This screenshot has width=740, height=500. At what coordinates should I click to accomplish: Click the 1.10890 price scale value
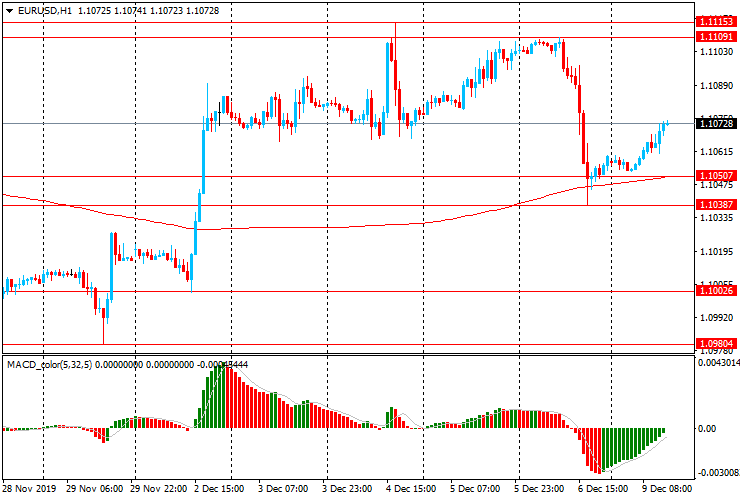point(716,85)
